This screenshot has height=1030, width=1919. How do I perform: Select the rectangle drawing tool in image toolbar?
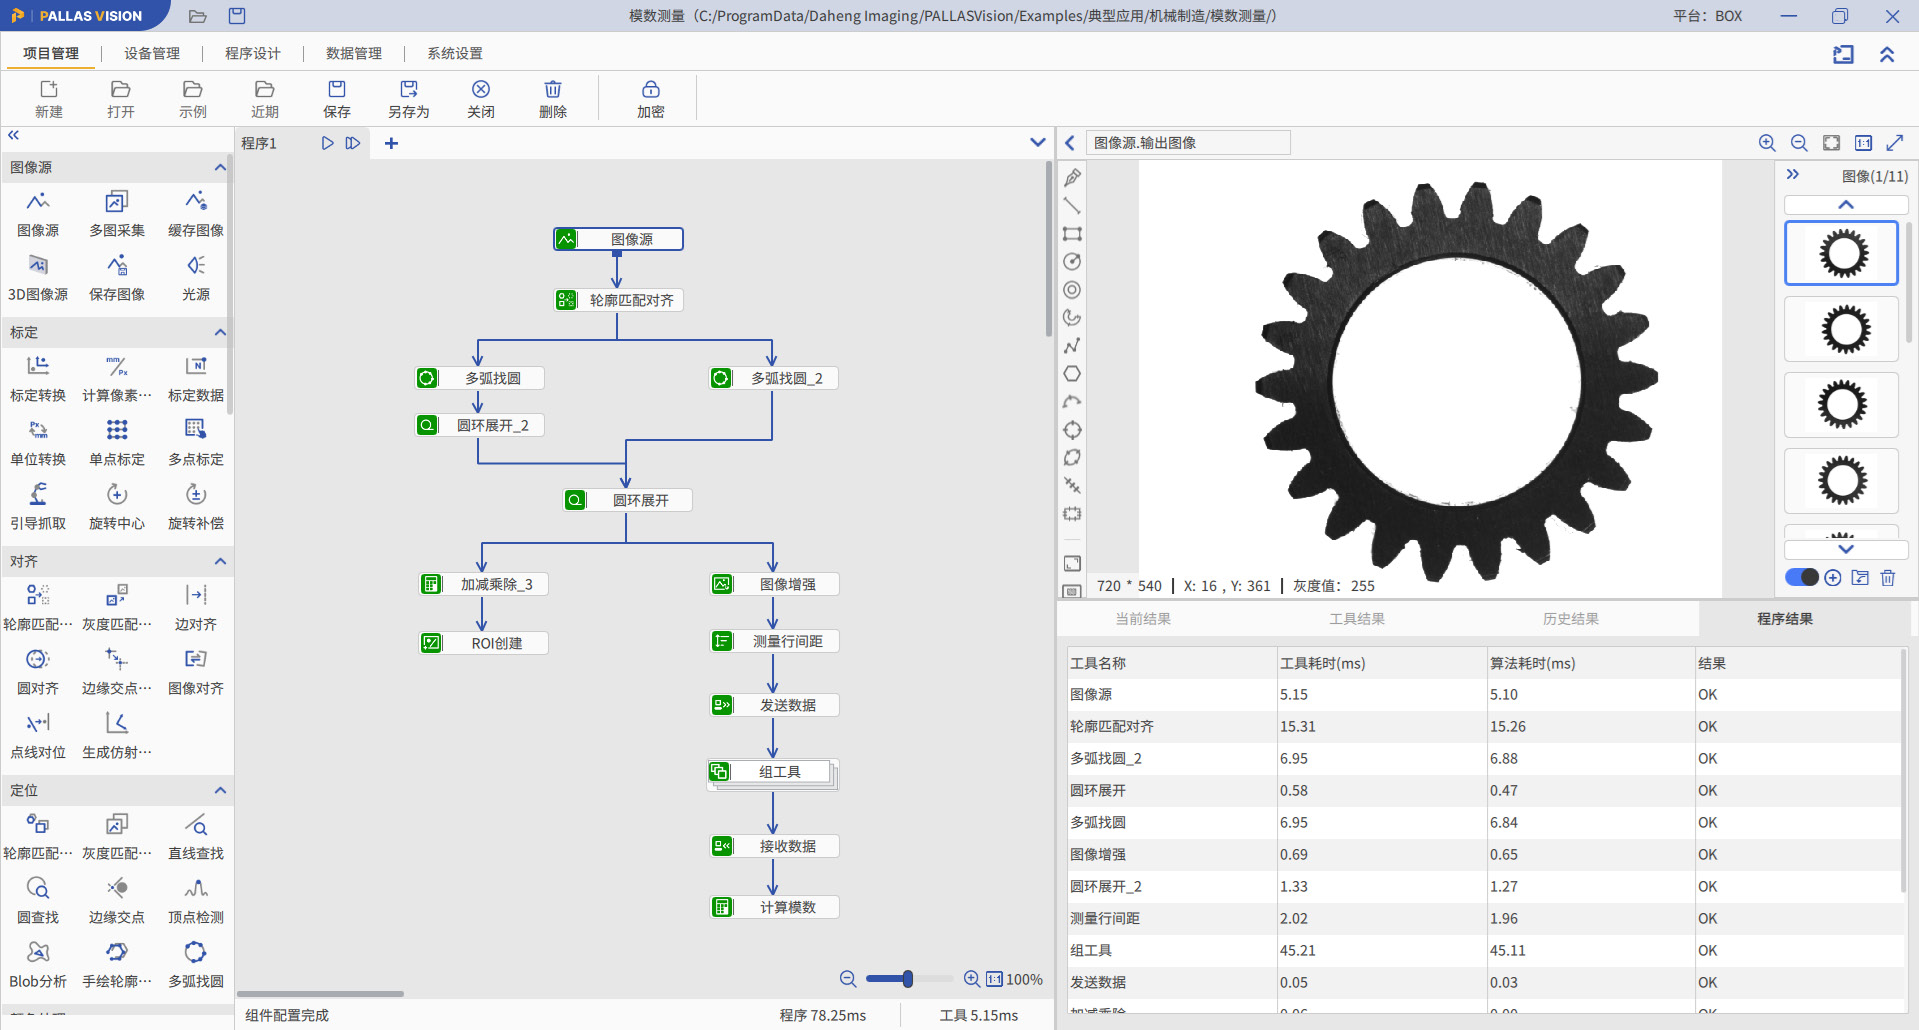tap(1072, 234)
